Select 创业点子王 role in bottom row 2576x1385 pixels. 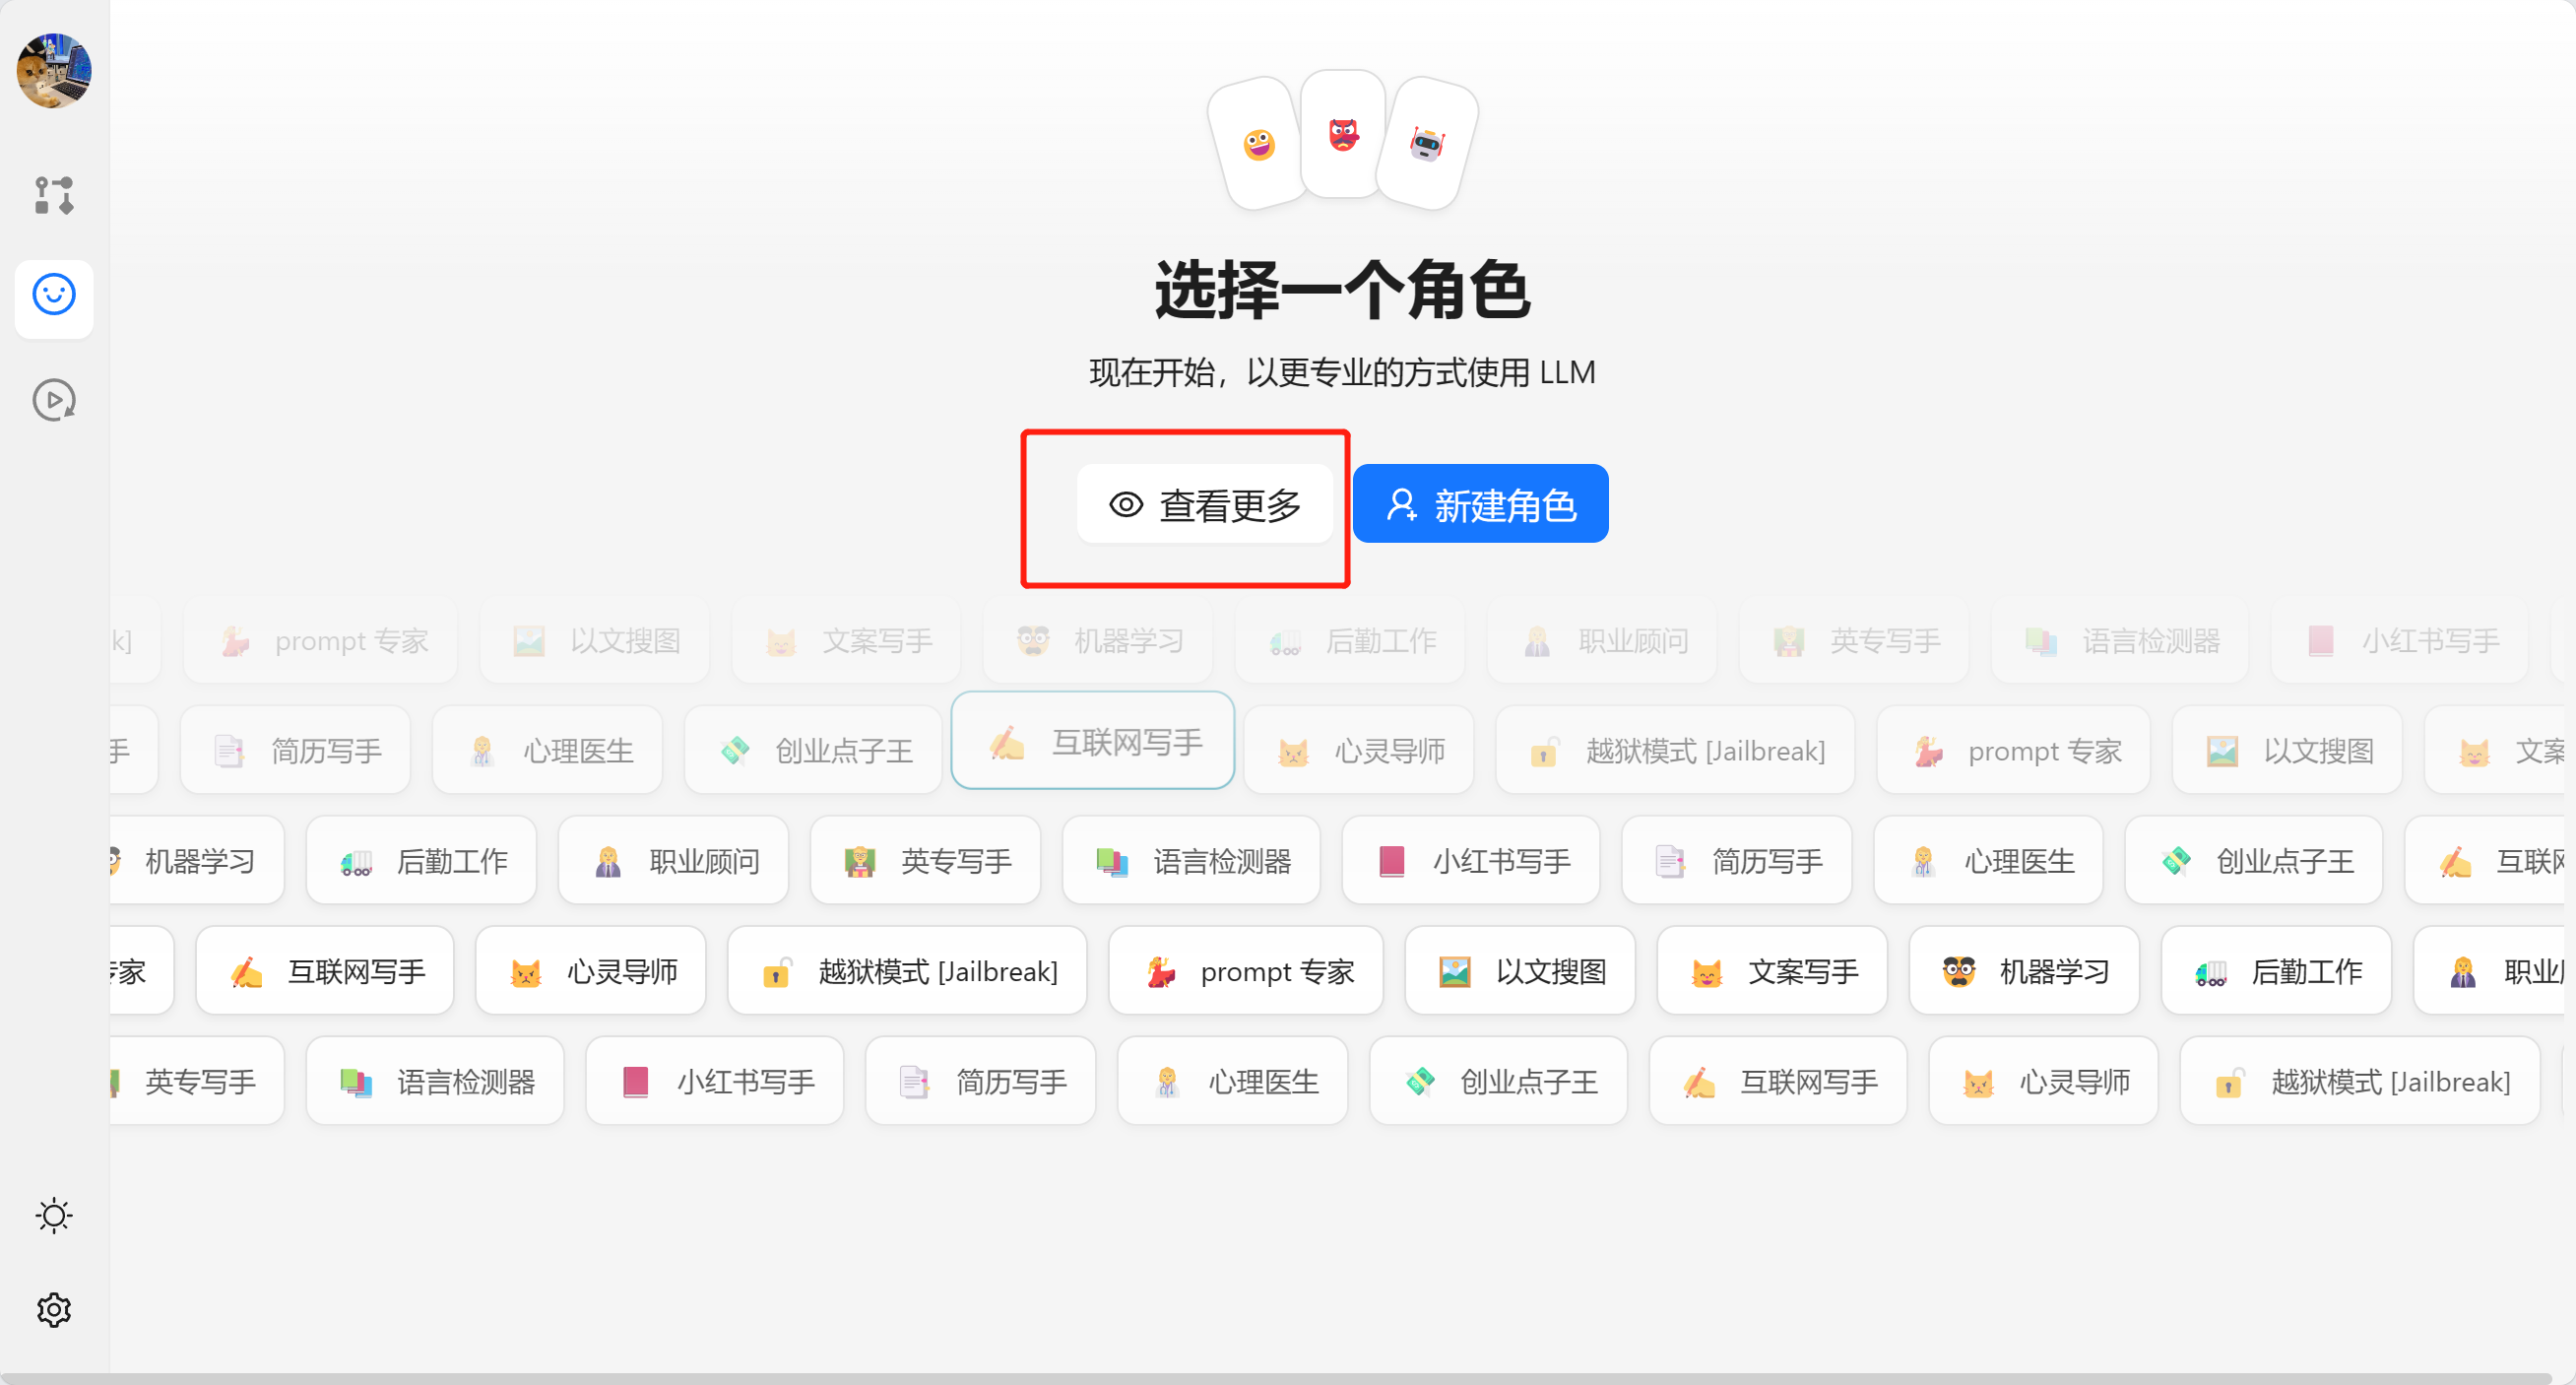1498,1081
